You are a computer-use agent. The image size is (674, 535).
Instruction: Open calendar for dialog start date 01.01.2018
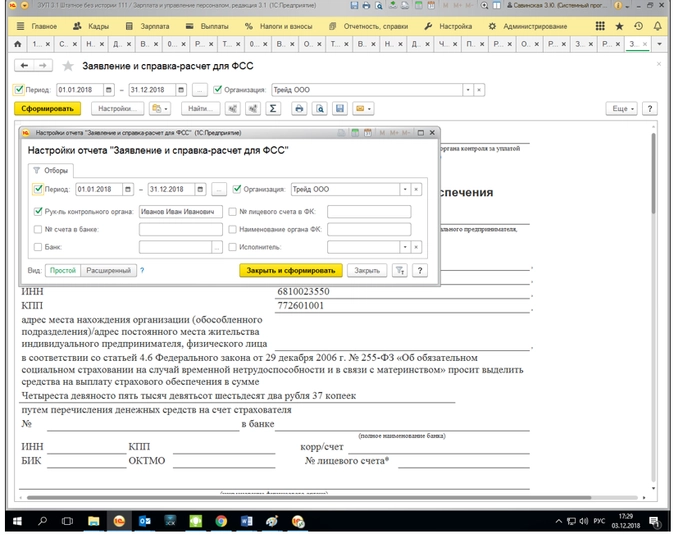[x=128, y=189]
